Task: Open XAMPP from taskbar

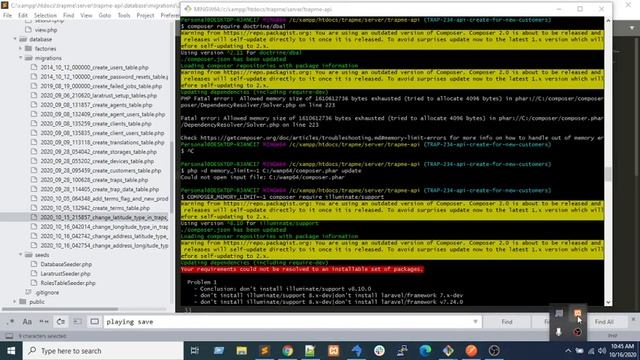Action: click(x=333, y=351)
